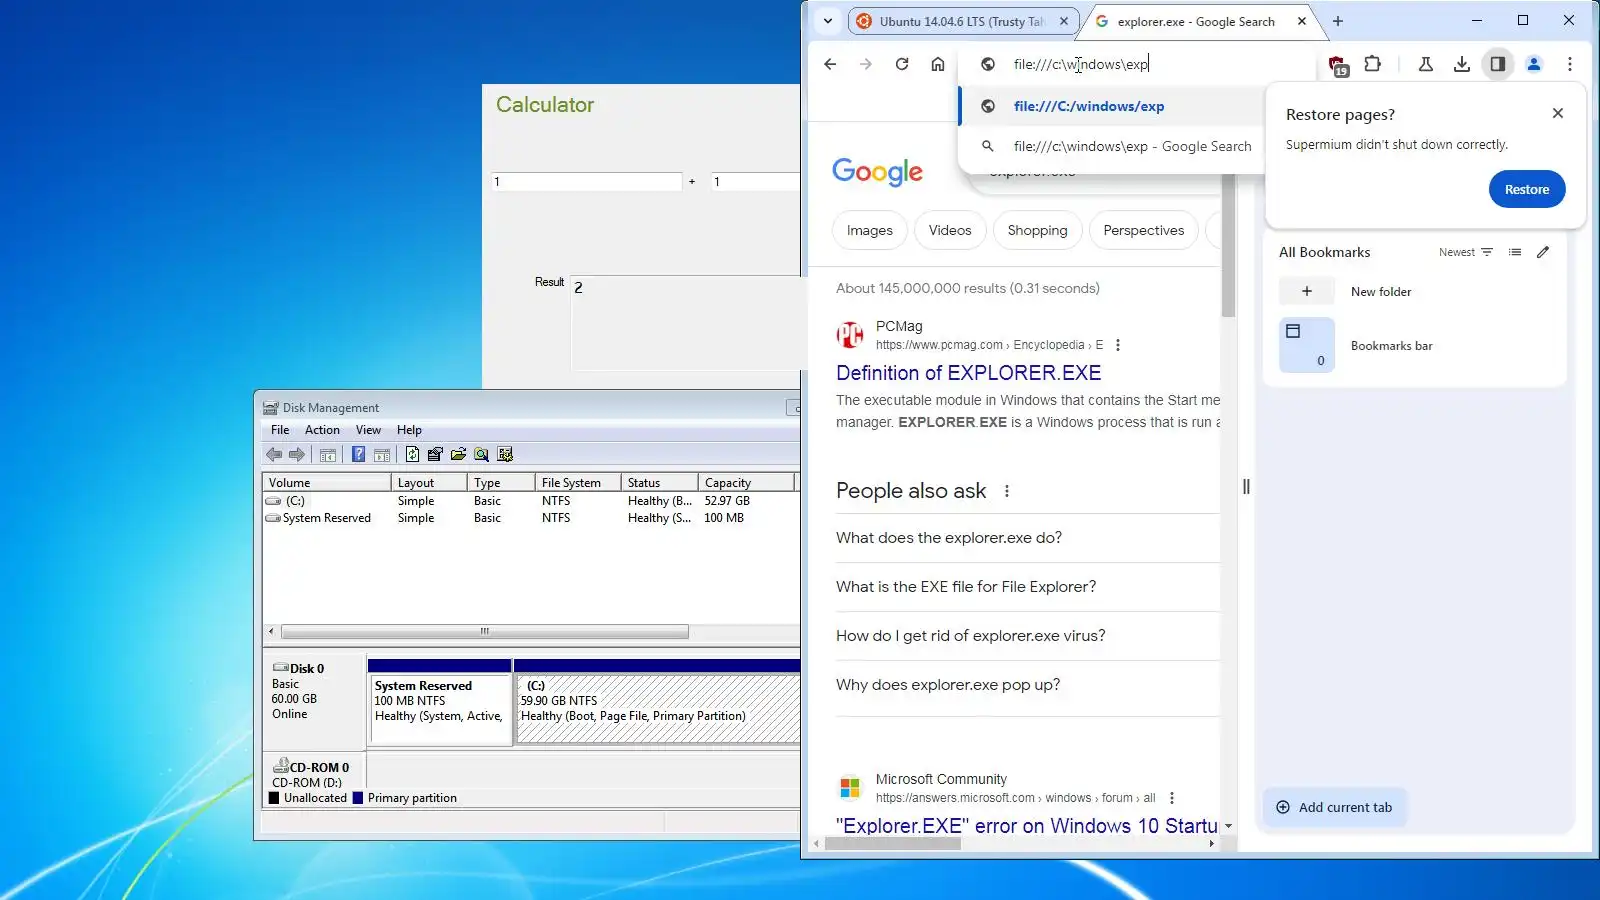The width and height of the screenshot is (1600, 900).
Task: Dismiss the Restore pages popup
Action: coord(1558,113)
